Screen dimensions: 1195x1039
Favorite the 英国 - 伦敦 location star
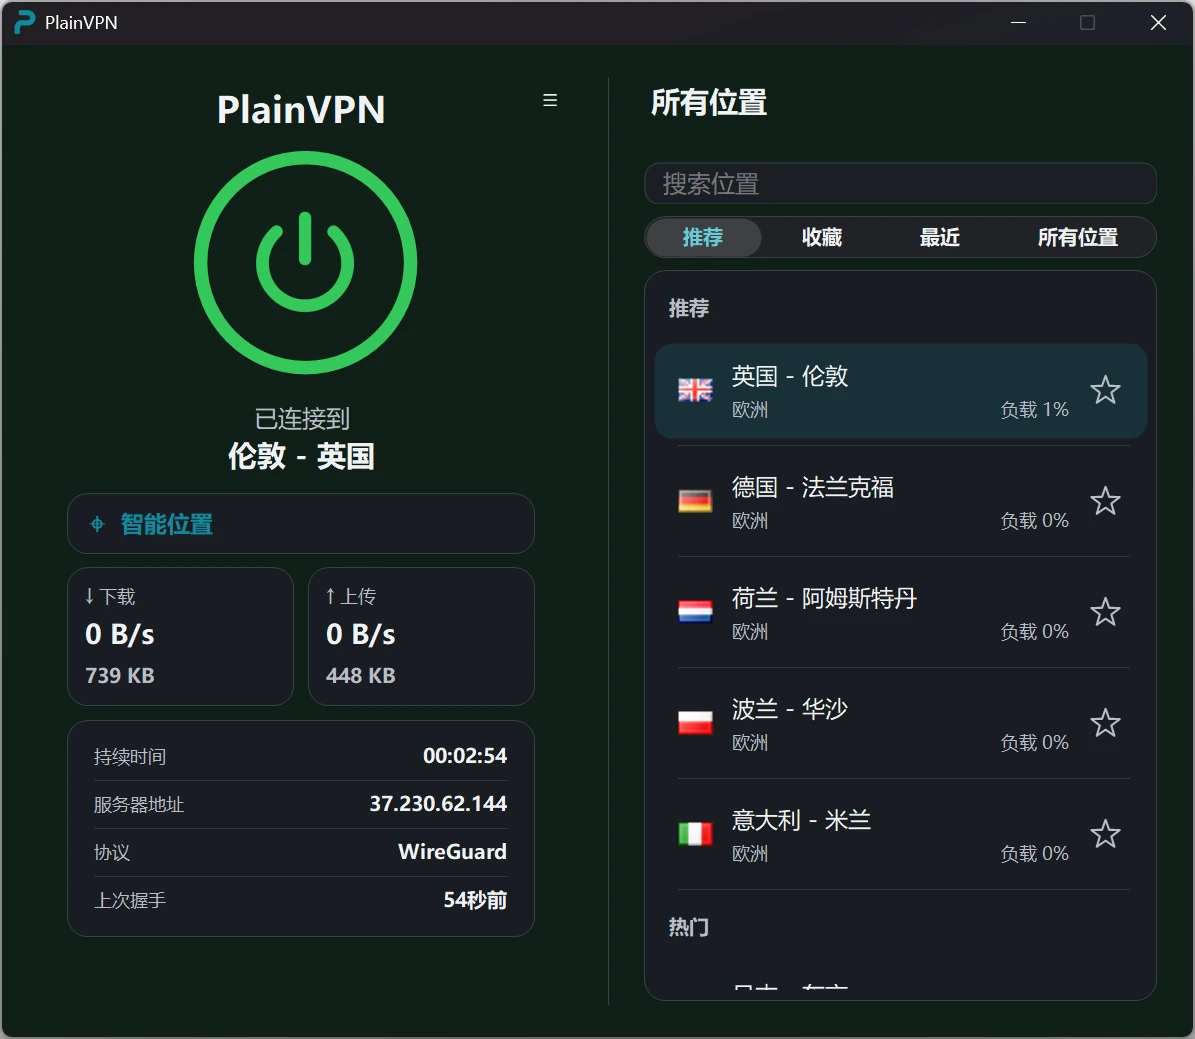[x=1104, y=390]
